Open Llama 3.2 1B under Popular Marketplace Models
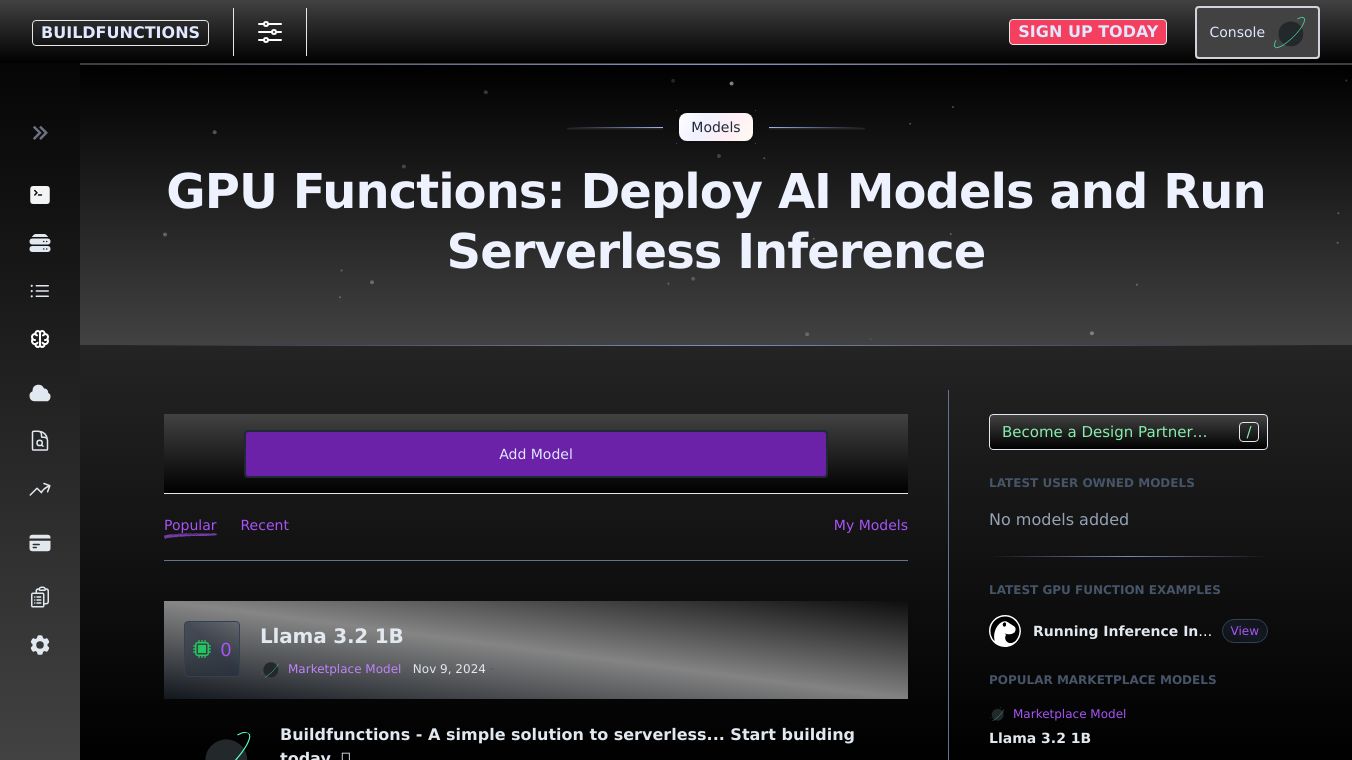 pyautogui.click(x=1040, y=738)
